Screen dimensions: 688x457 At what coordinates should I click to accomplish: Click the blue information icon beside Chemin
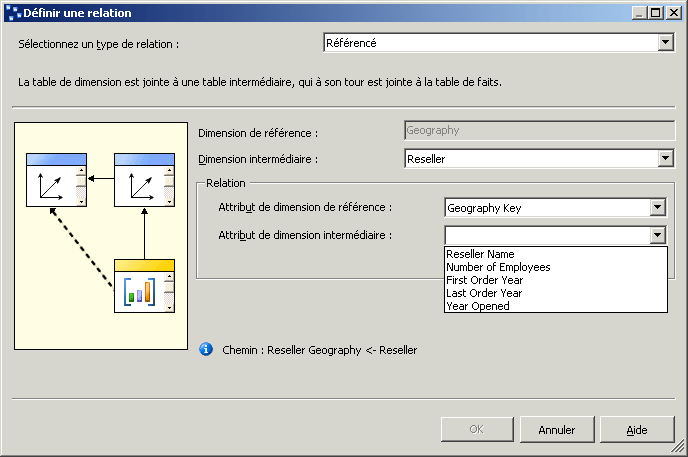[x=206, y=349]
